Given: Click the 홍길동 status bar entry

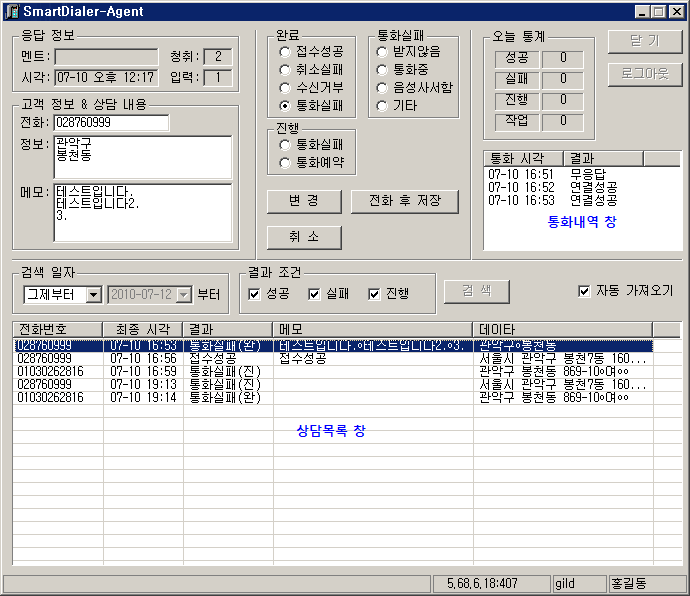Looking at the screenshot, I should [648, 584].
